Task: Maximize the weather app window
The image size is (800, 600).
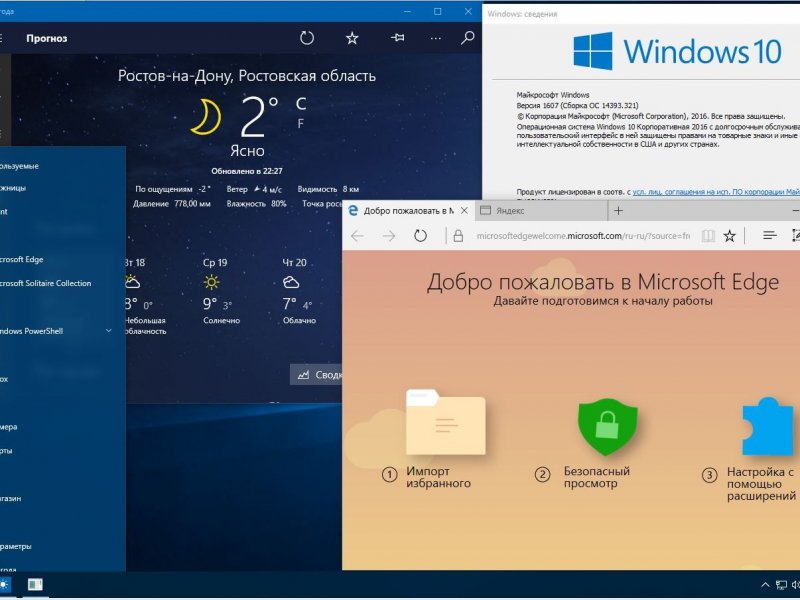Action: (x=438, y=11)
